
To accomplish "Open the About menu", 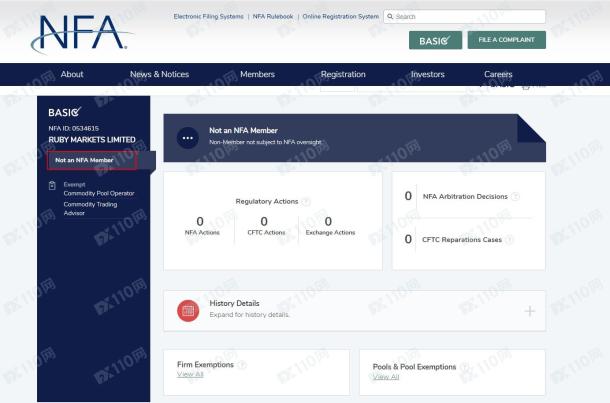I will click(72, 74).
